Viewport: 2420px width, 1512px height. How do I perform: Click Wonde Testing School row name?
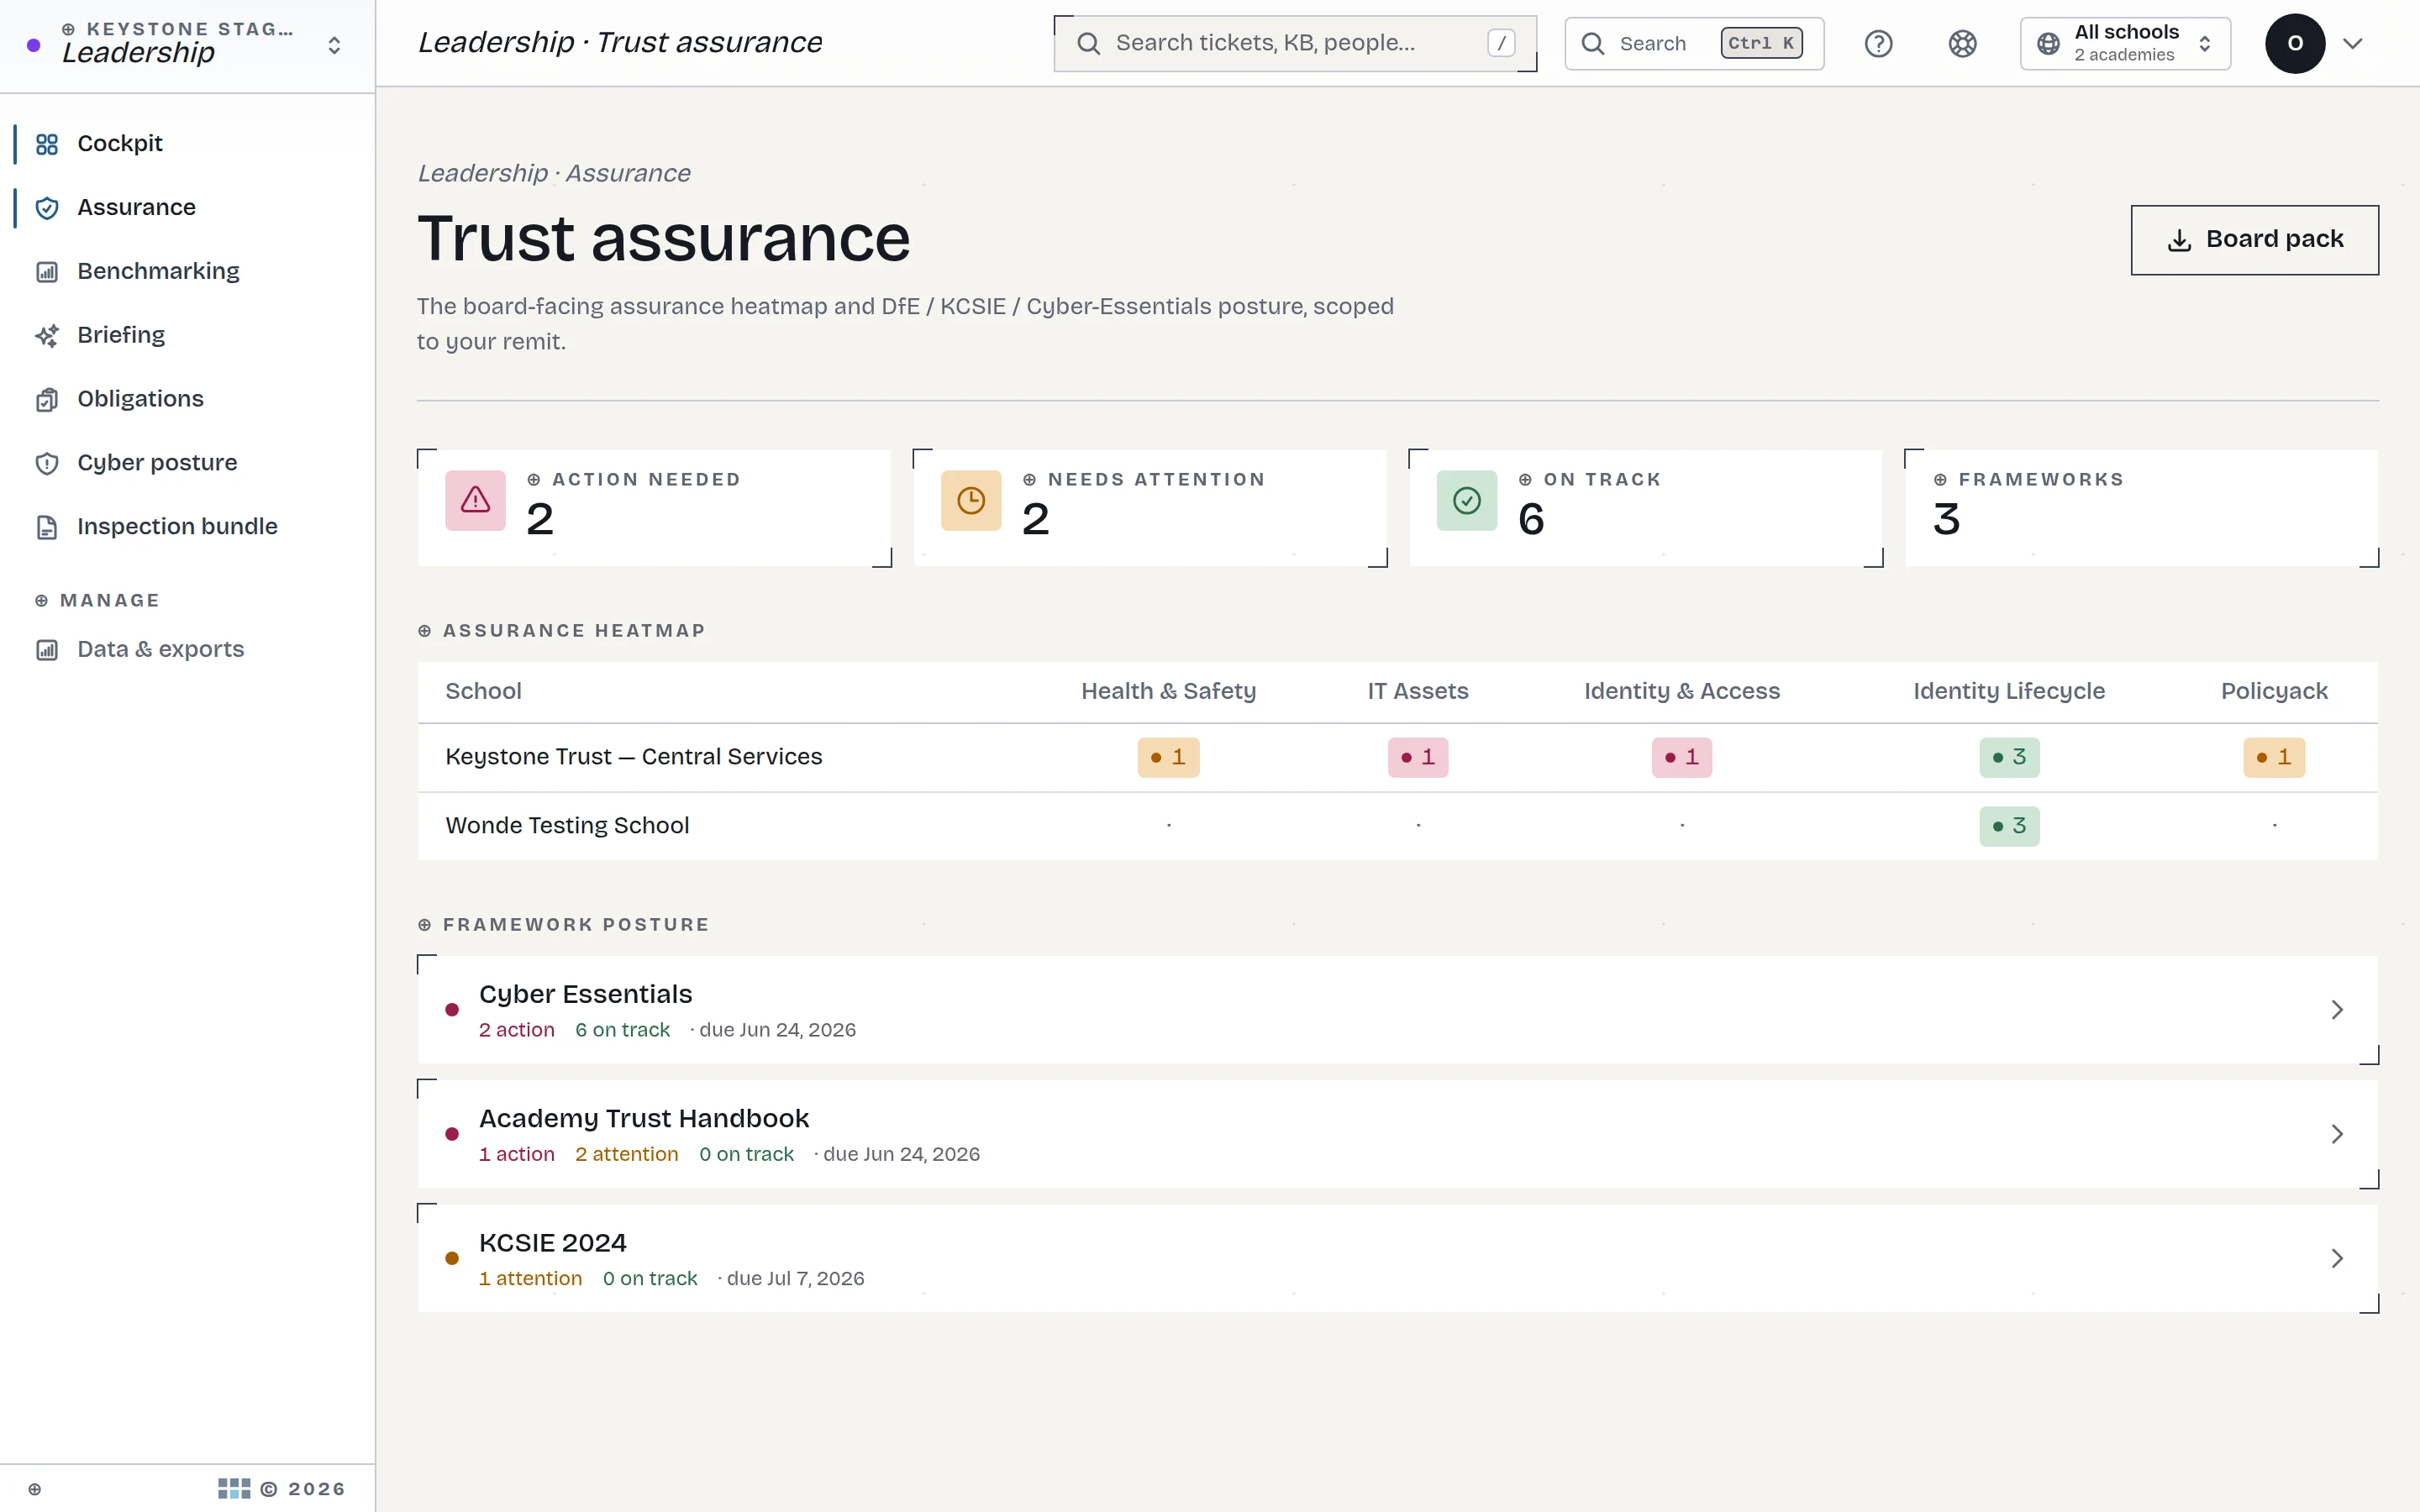(x=567, y=826)
